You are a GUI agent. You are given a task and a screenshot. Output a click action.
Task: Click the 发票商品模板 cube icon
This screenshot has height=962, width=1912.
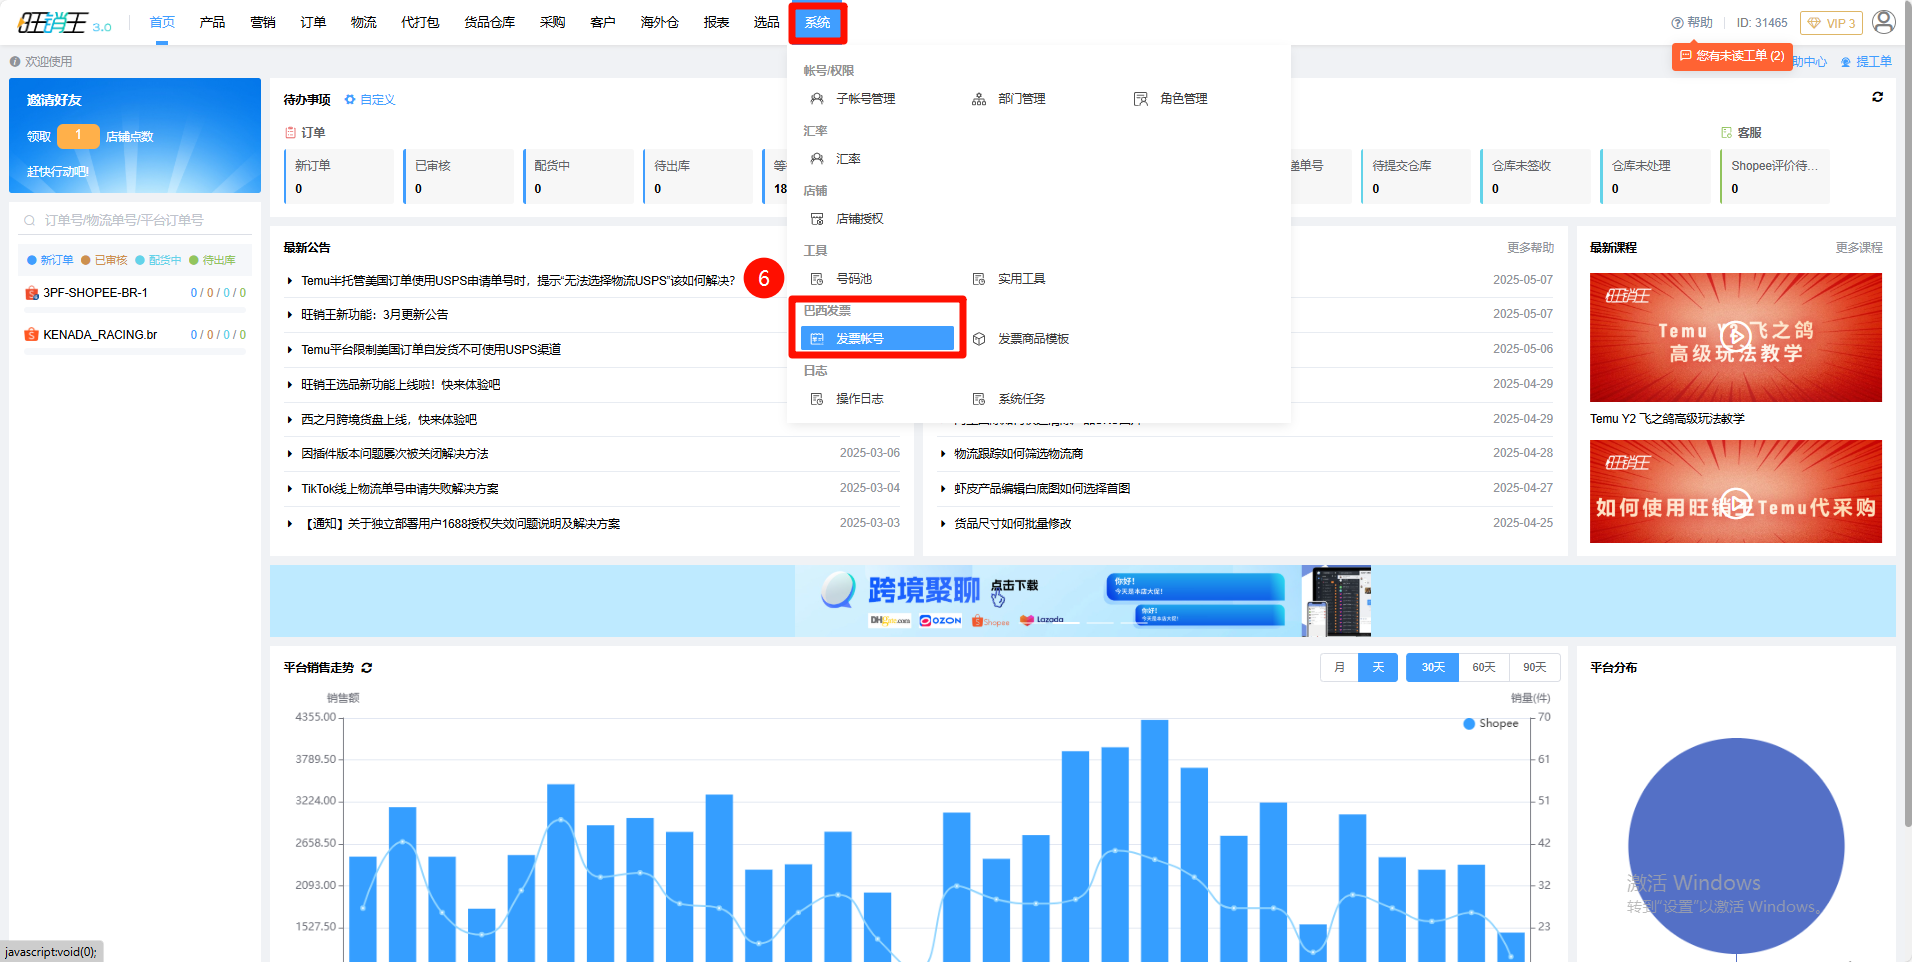tap(979, 339)
